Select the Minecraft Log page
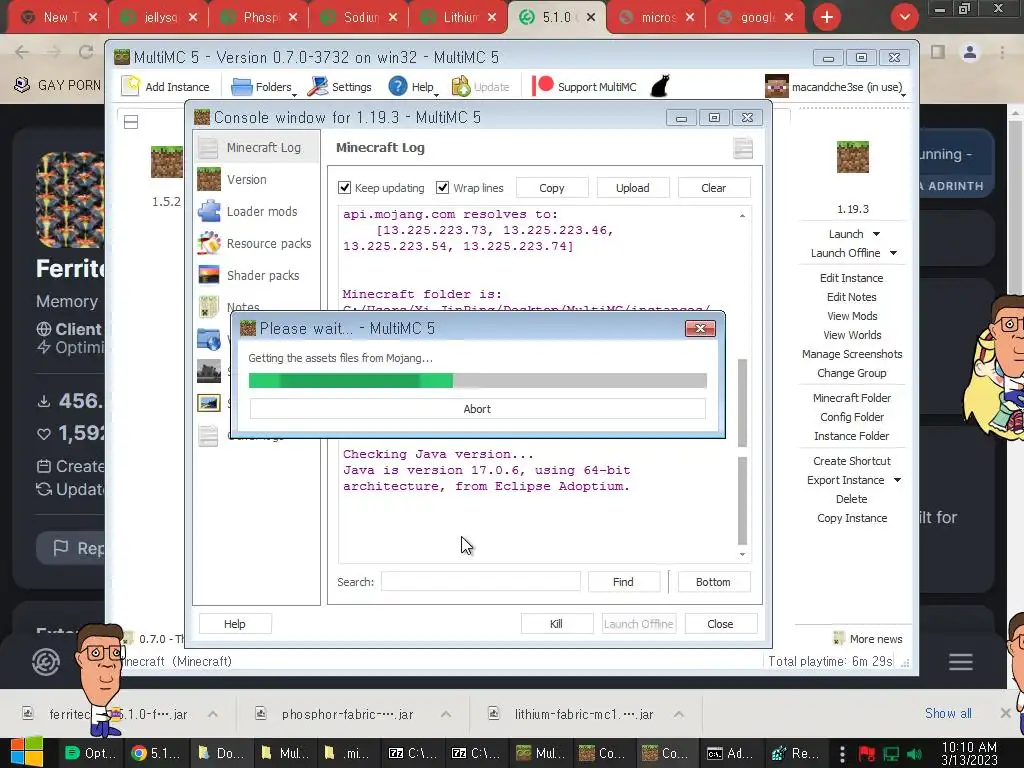 pyautogui.click(x=257, y=148)
